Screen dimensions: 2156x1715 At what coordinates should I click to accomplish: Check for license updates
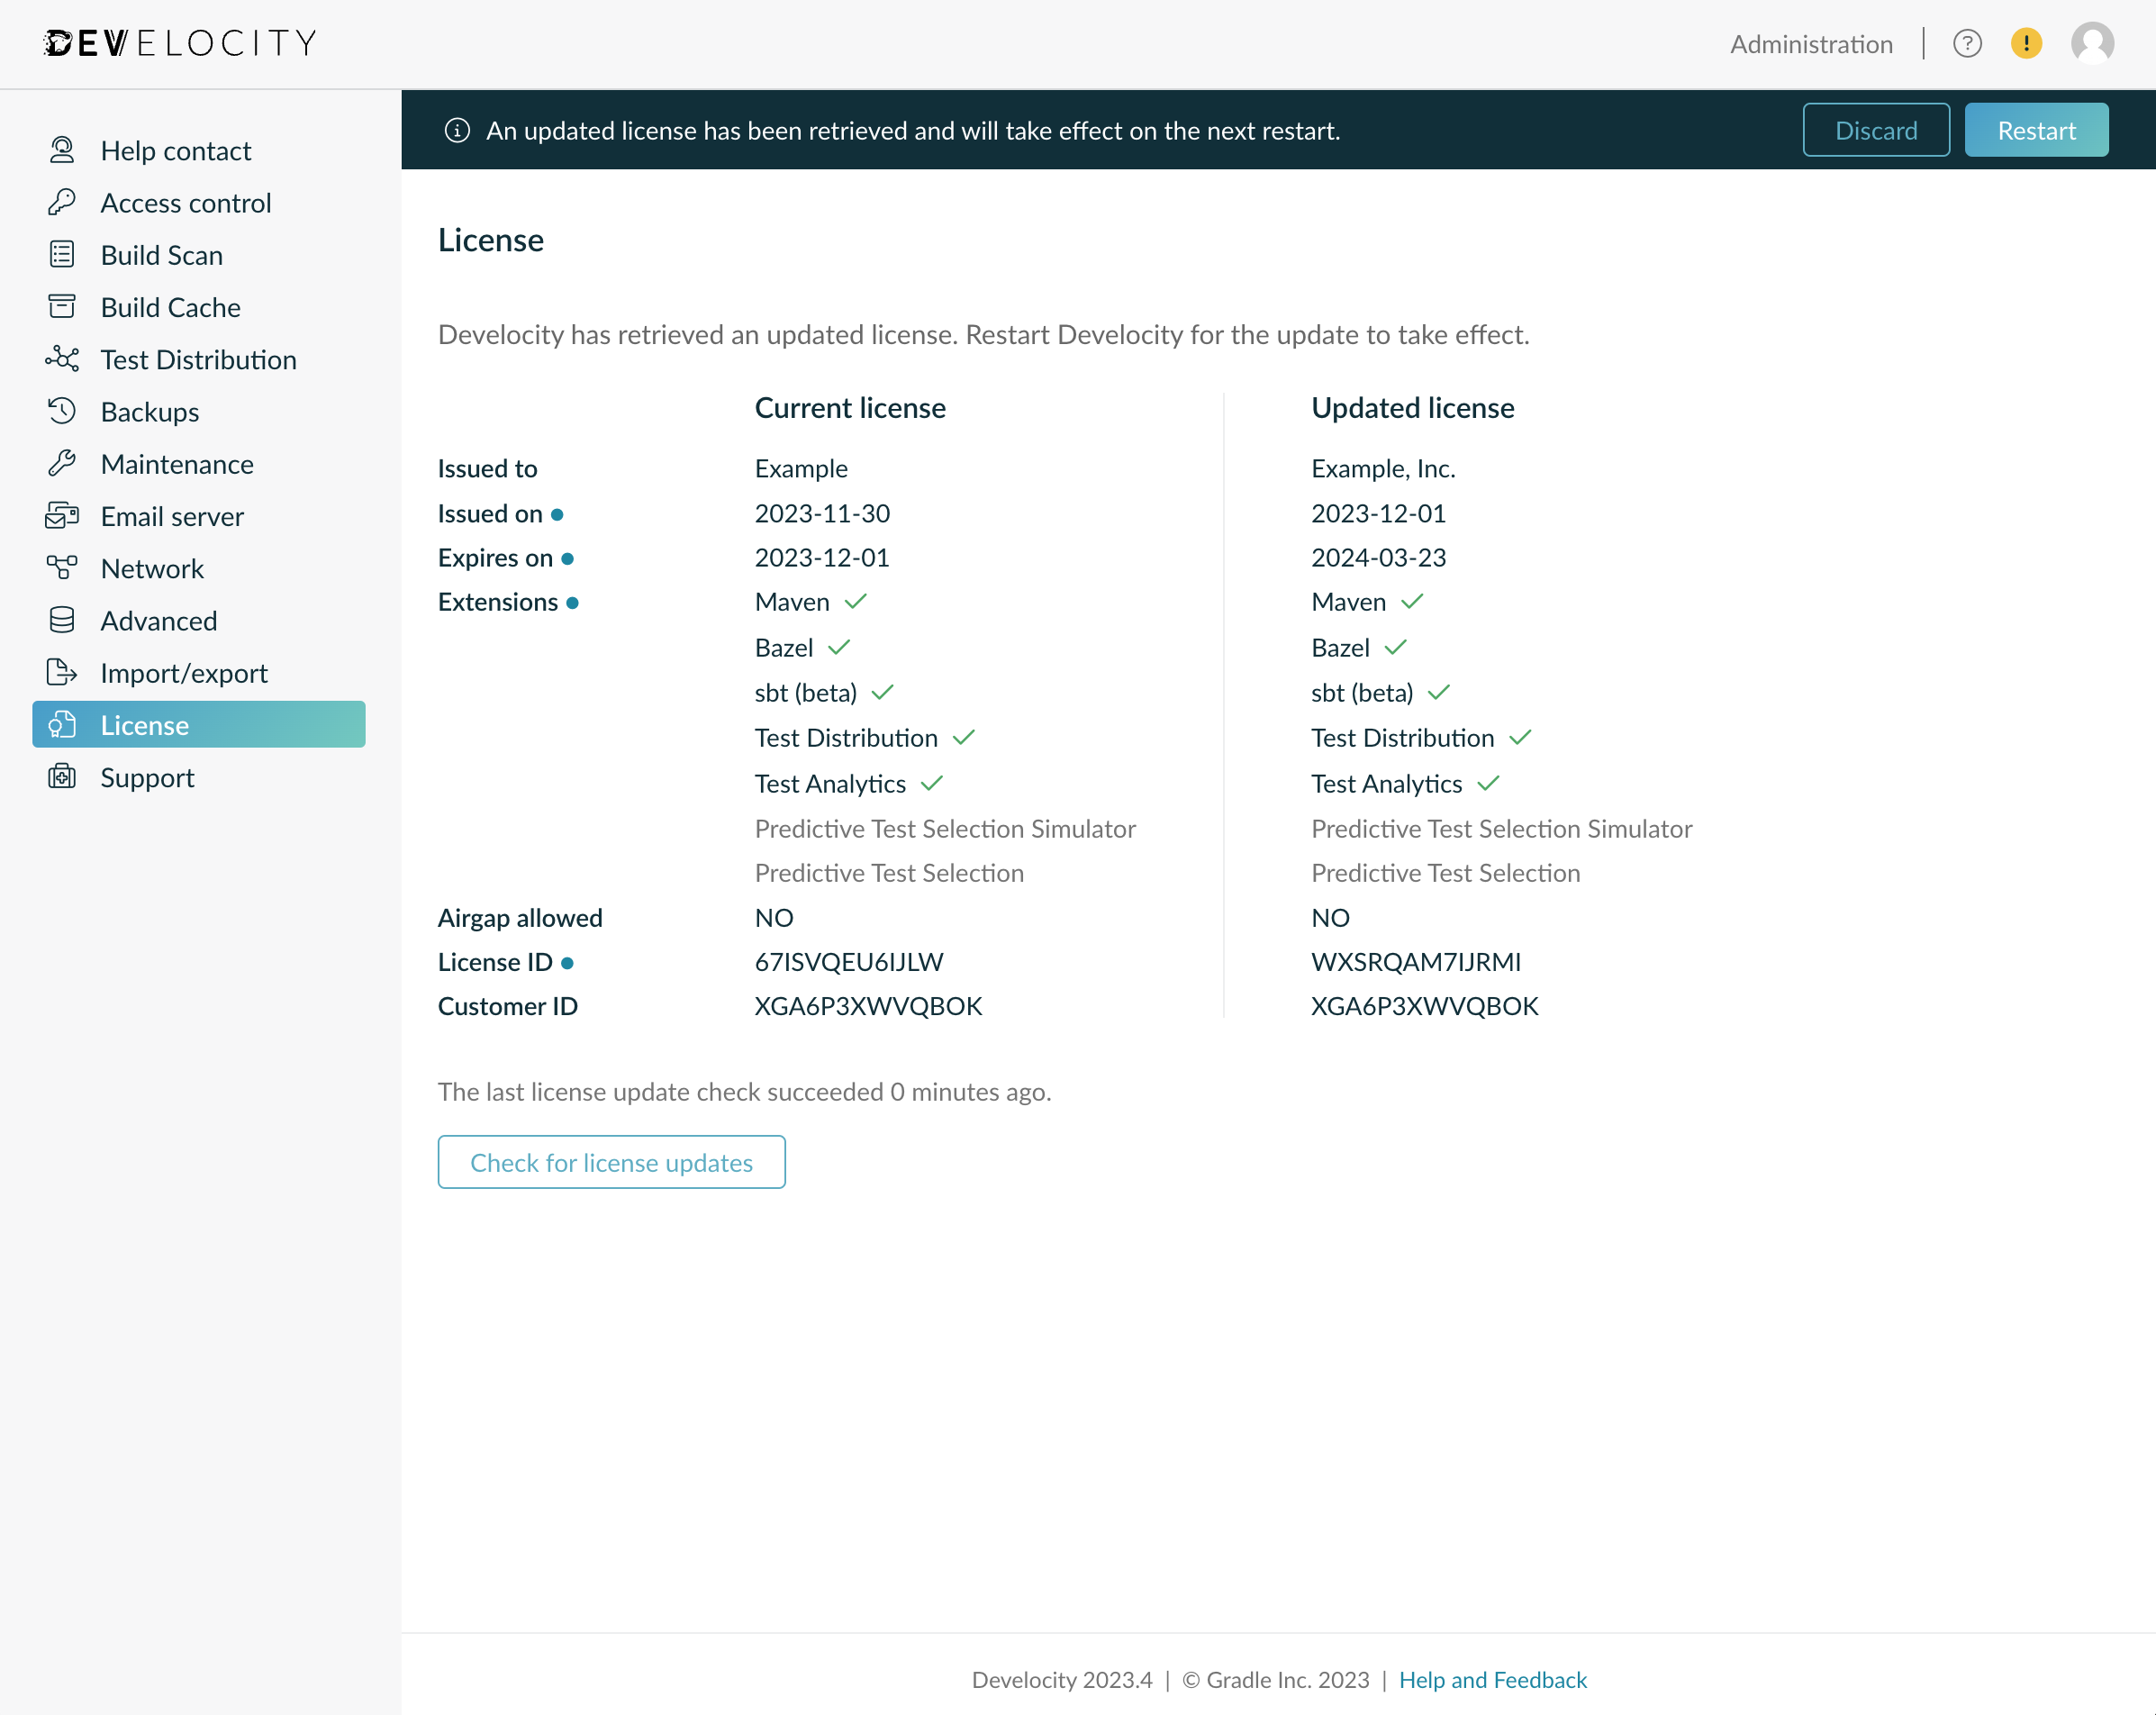(611, 1162)
